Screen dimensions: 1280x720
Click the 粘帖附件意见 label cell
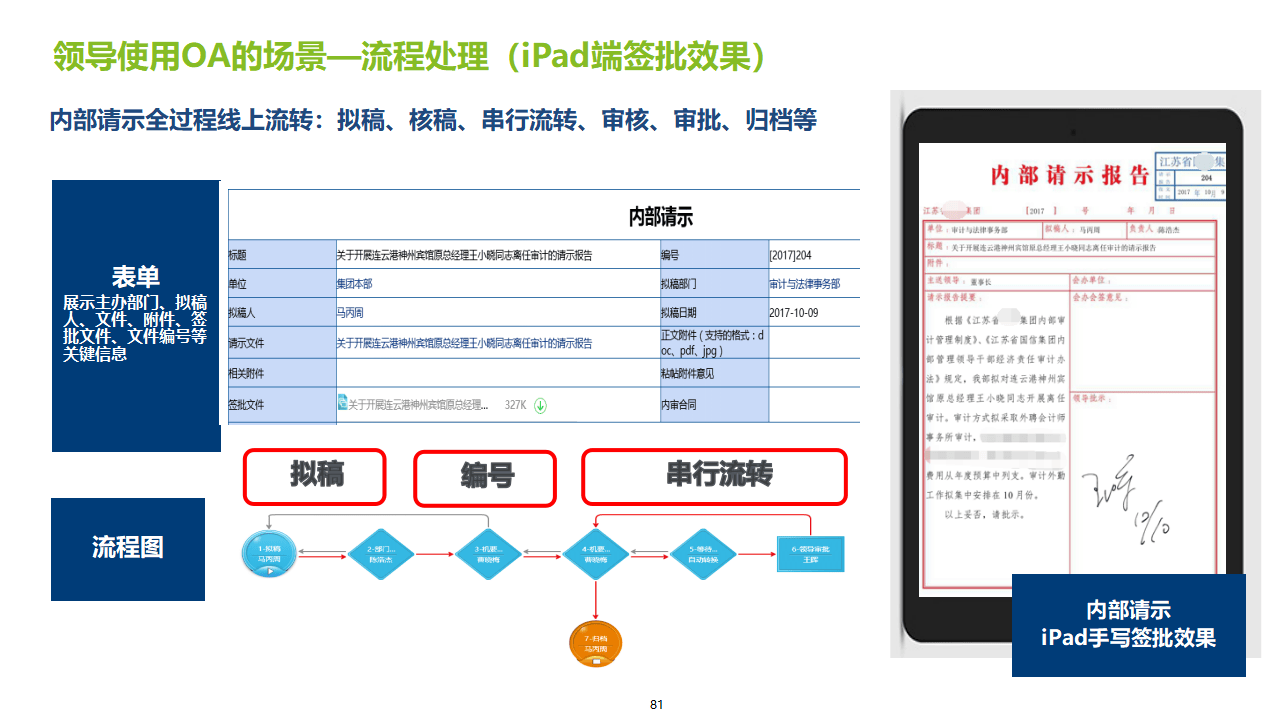[x=714, y=373]
